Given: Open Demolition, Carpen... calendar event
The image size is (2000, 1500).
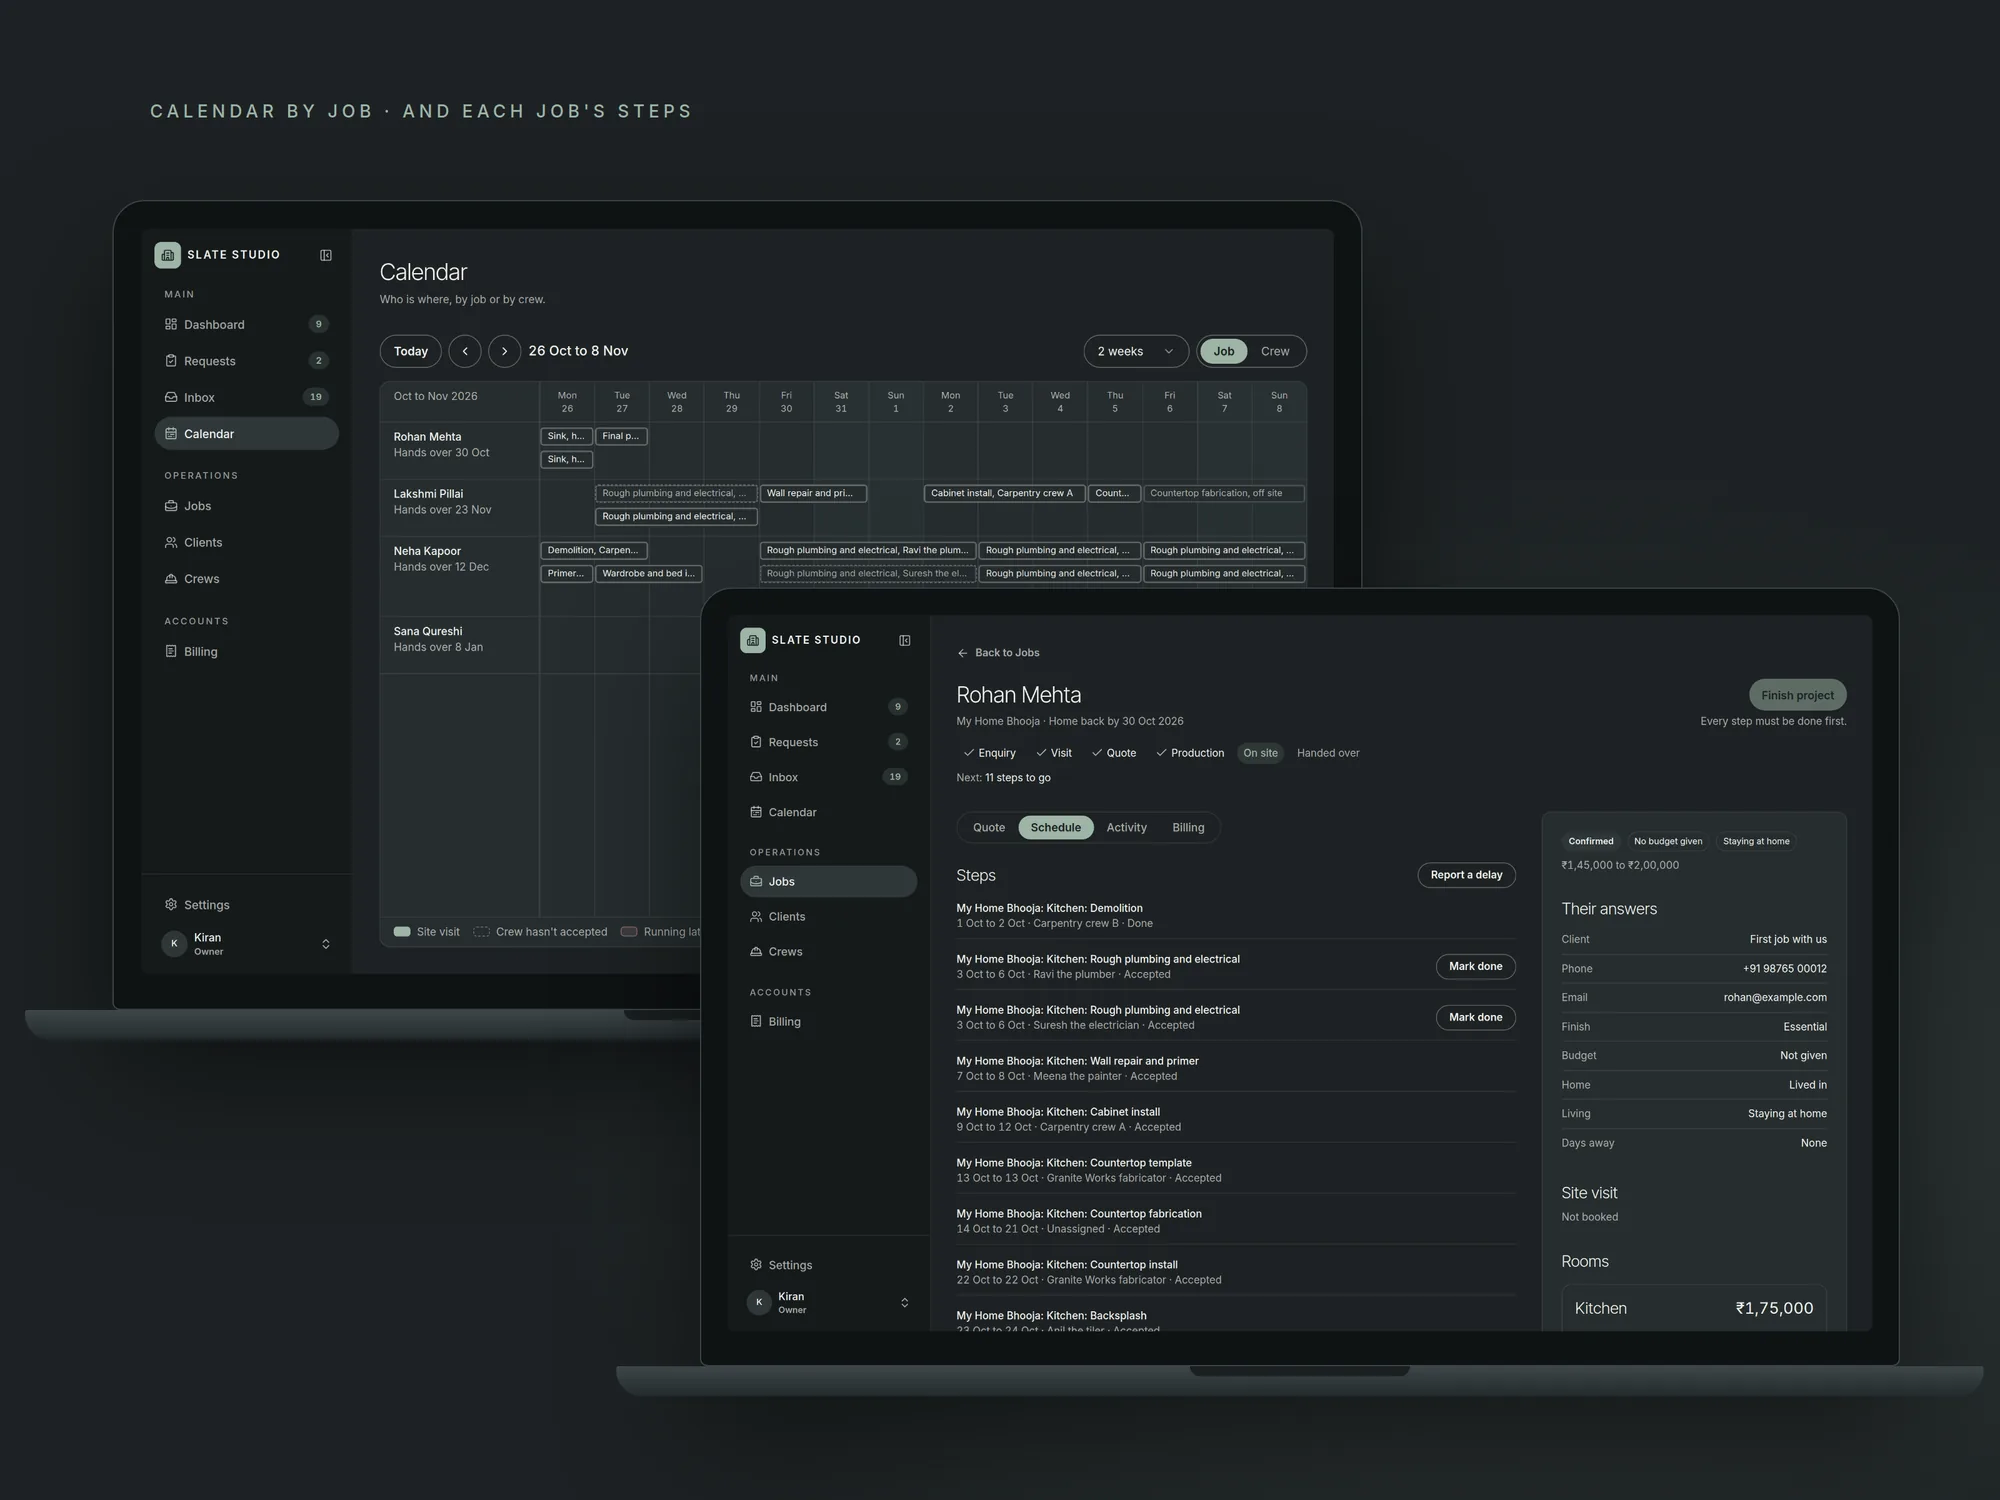Looking at the screenshot, I should point(594,550).
